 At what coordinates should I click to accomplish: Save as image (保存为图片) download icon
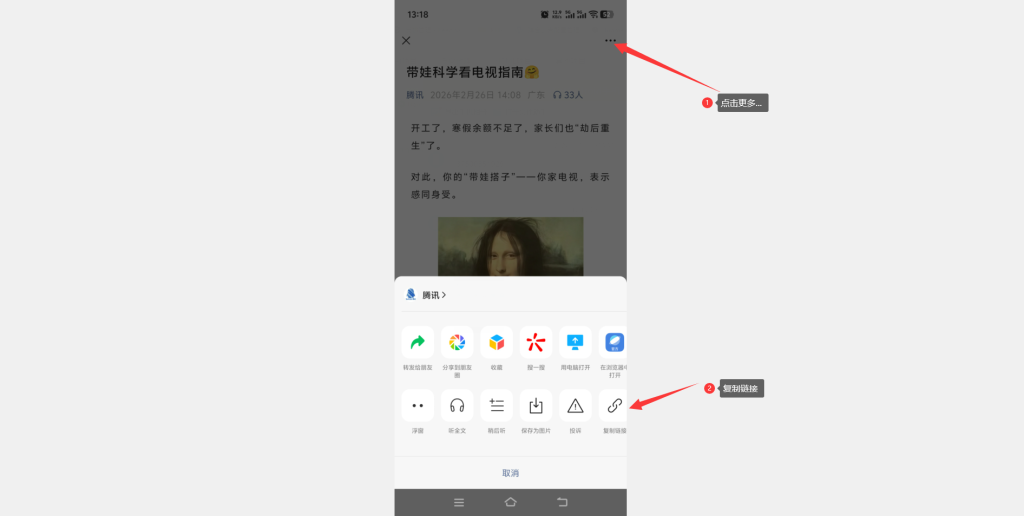coord(536,406)
